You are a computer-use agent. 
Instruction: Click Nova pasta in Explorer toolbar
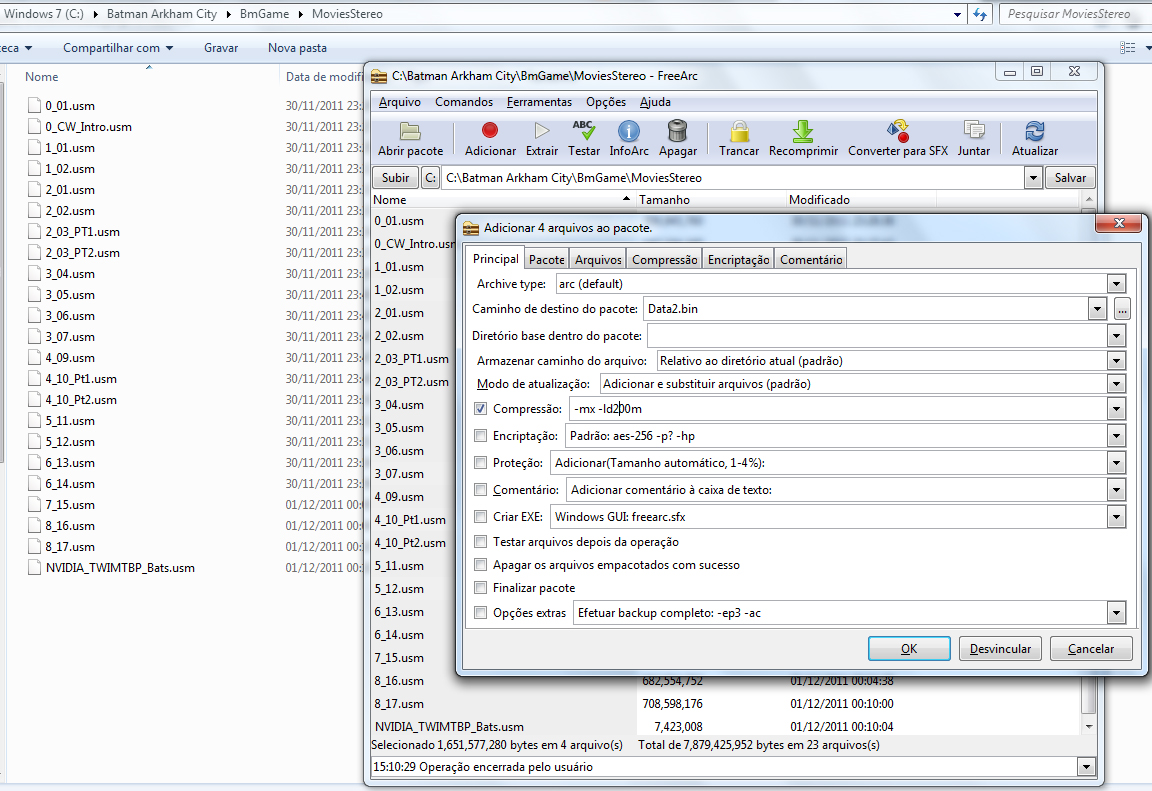tap(297, 48)
